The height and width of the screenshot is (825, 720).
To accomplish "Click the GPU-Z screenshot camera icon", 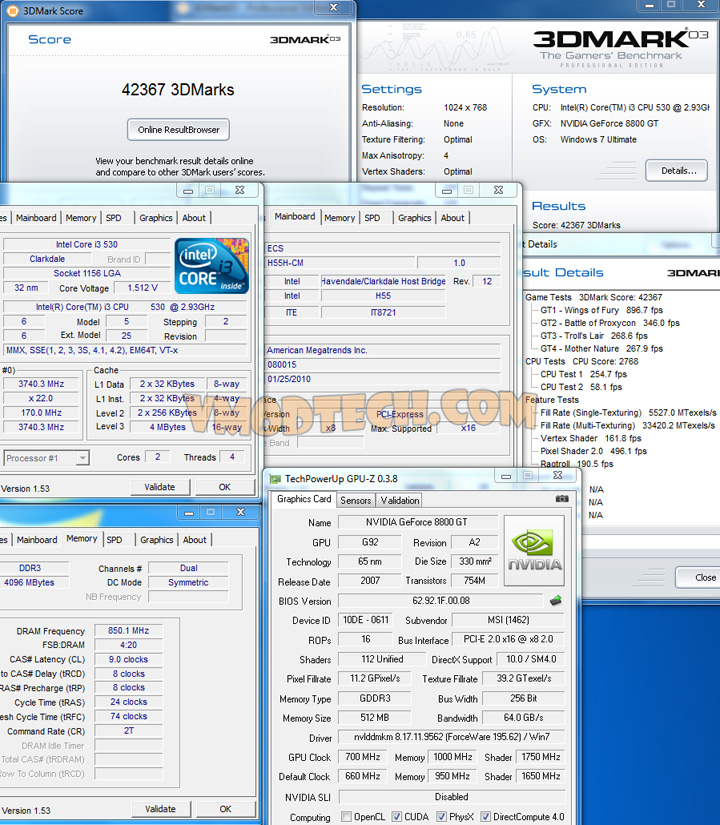I will click(562, 498).
